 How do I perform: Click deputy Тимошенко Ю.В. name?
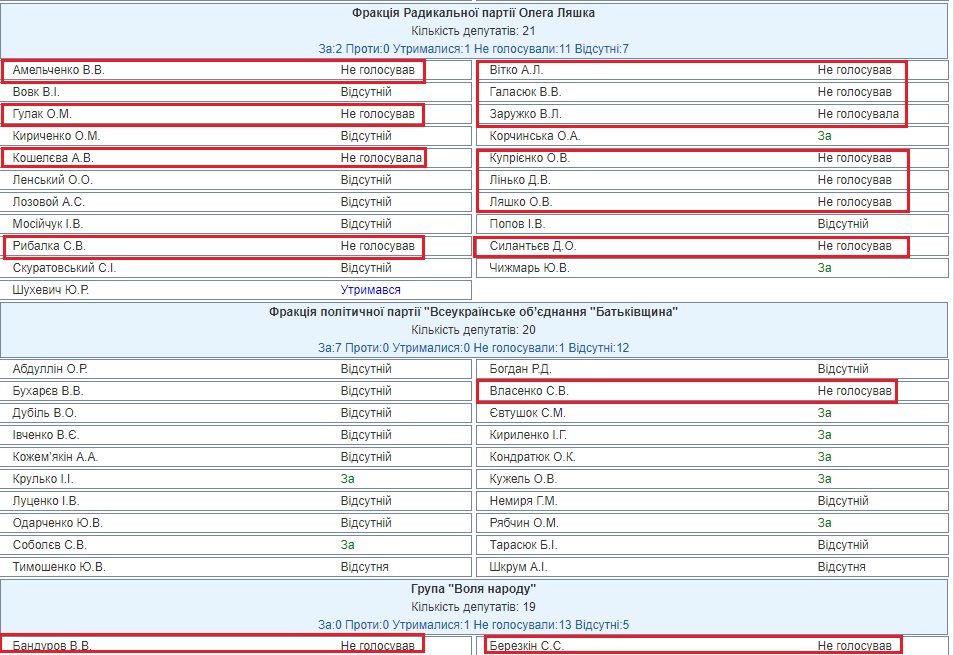pos(59,567)
